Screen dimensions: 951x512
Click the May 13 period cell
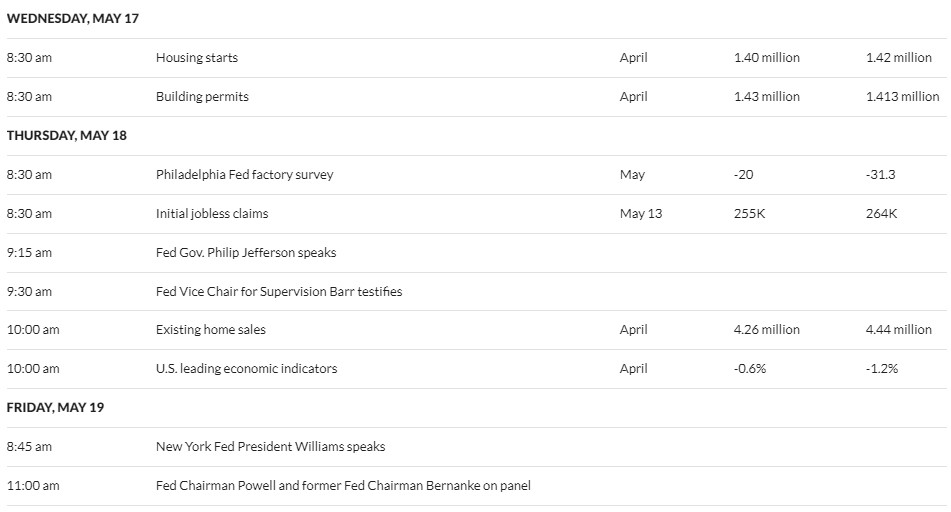[641, 214]
